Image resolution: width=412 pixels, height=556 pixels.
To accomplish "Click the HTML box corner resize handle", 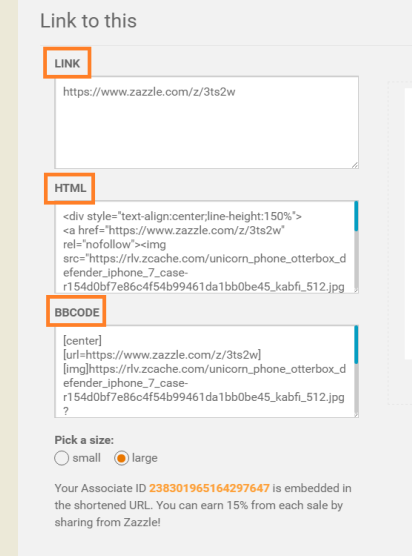I will (x=356, y=290).
